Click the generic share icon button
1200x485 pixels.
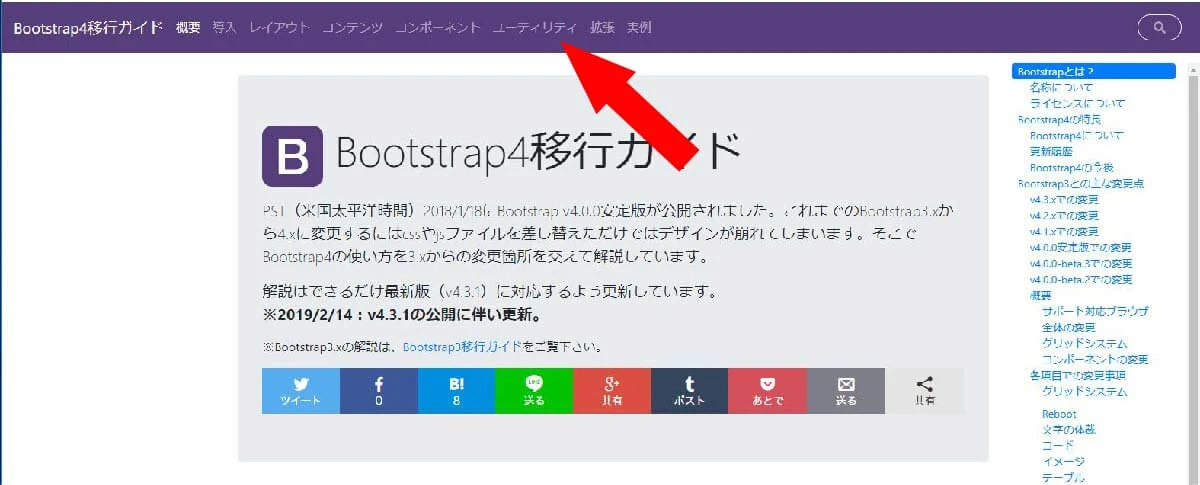[x=925, y=391]
